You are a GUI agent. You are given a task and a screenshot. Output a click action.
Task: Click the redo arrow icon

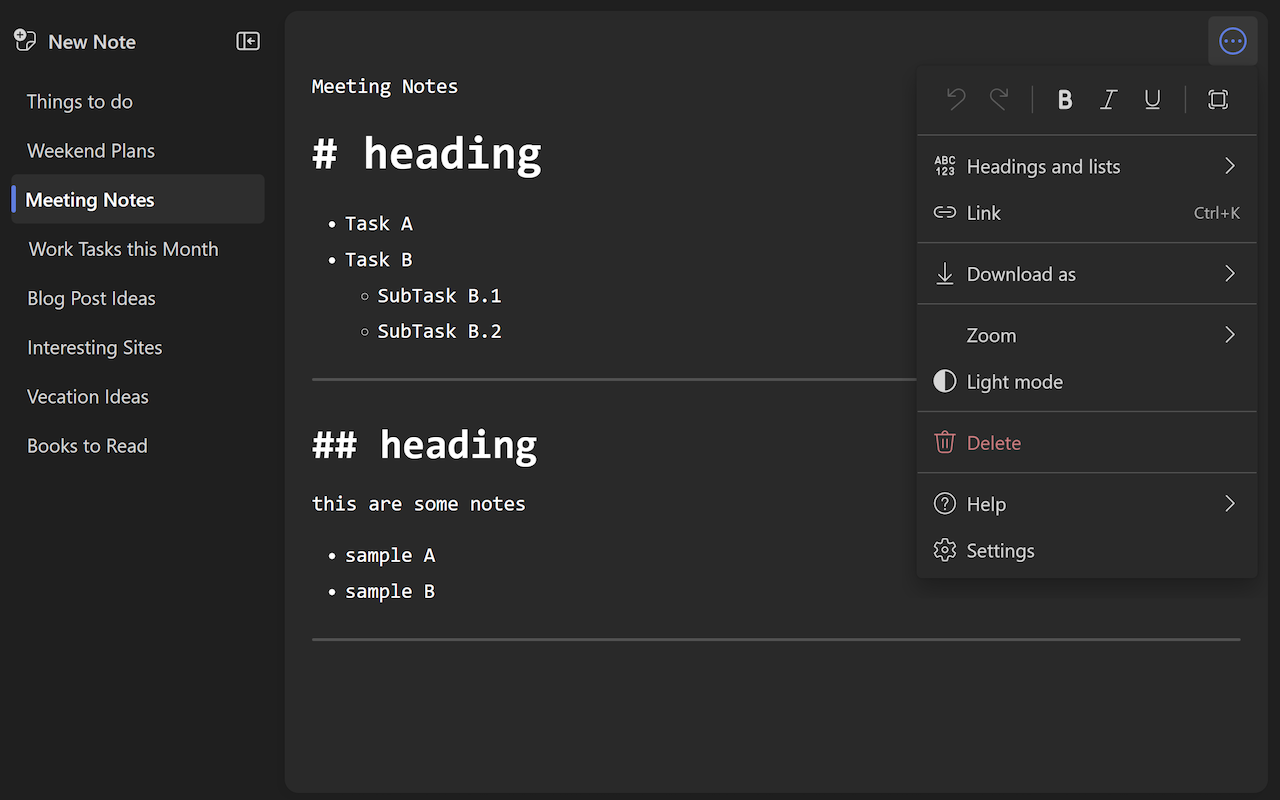tap(999, 99)
